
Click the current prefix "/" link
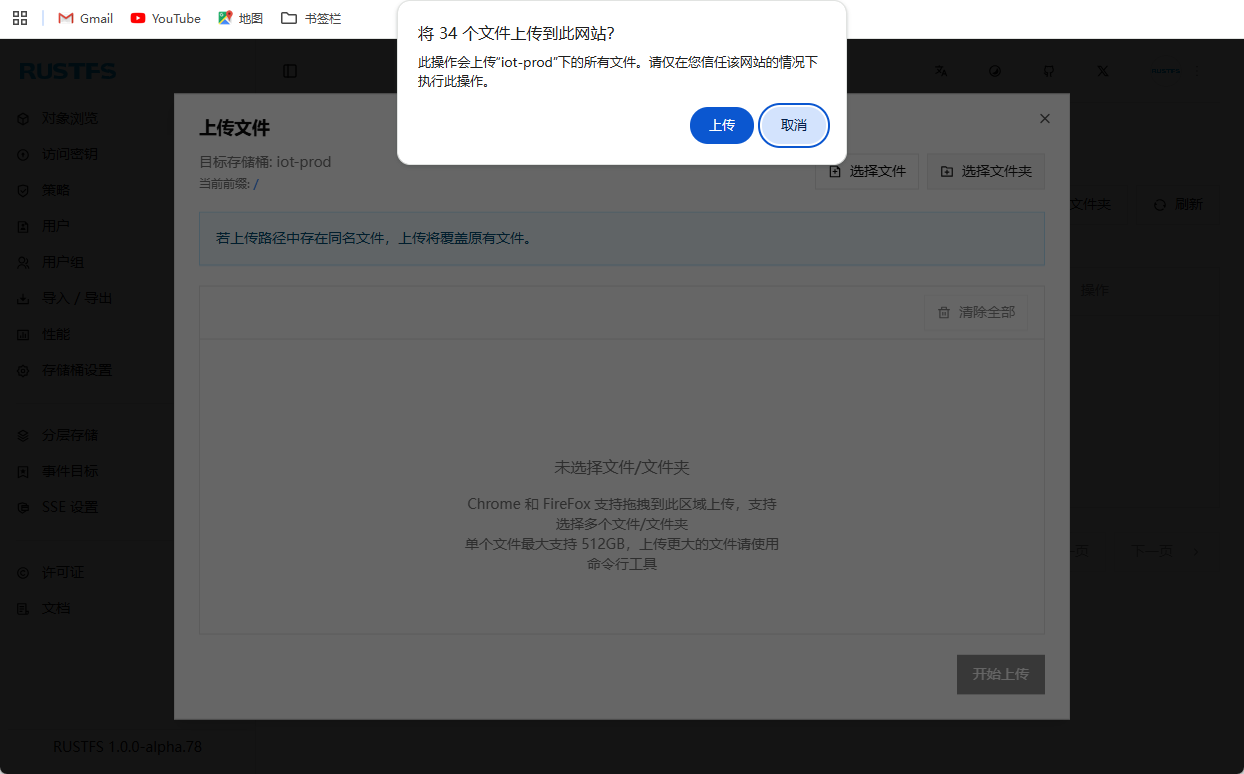click(x=256, y=184)
